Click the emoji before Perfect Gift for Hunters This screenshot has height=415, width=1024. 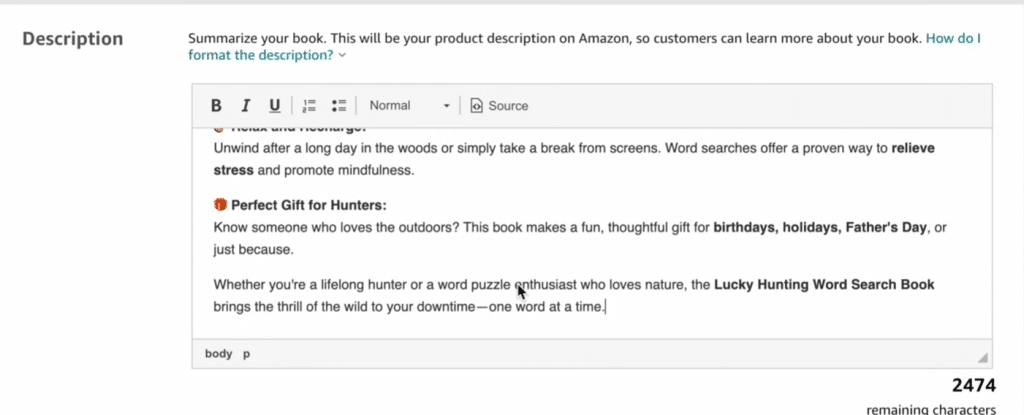221,206
